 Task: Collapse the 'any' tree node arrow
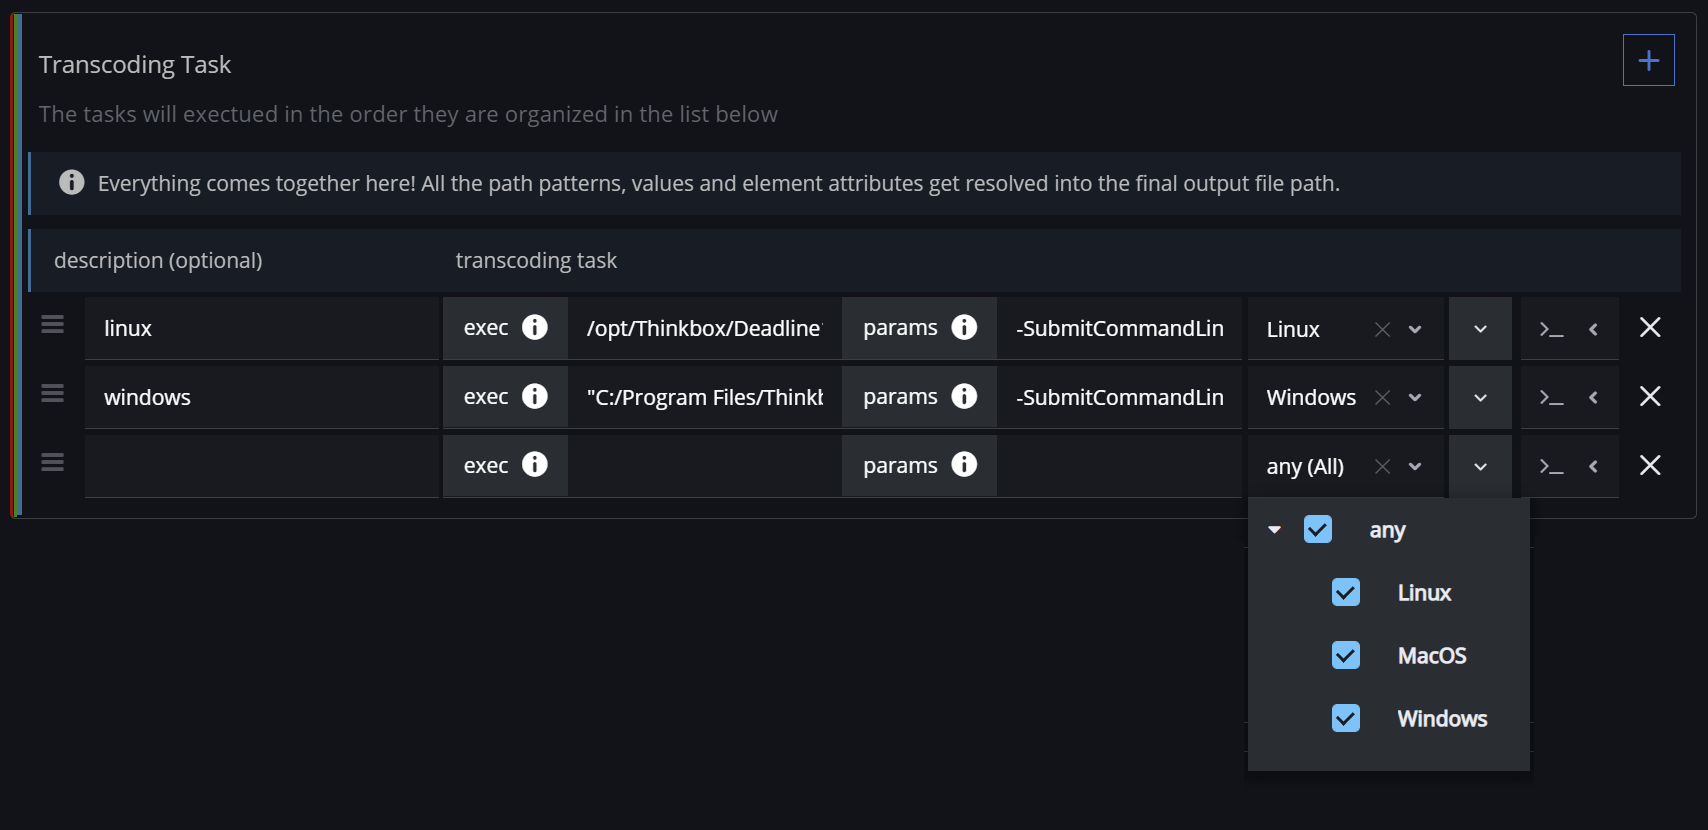(1275, 530)
